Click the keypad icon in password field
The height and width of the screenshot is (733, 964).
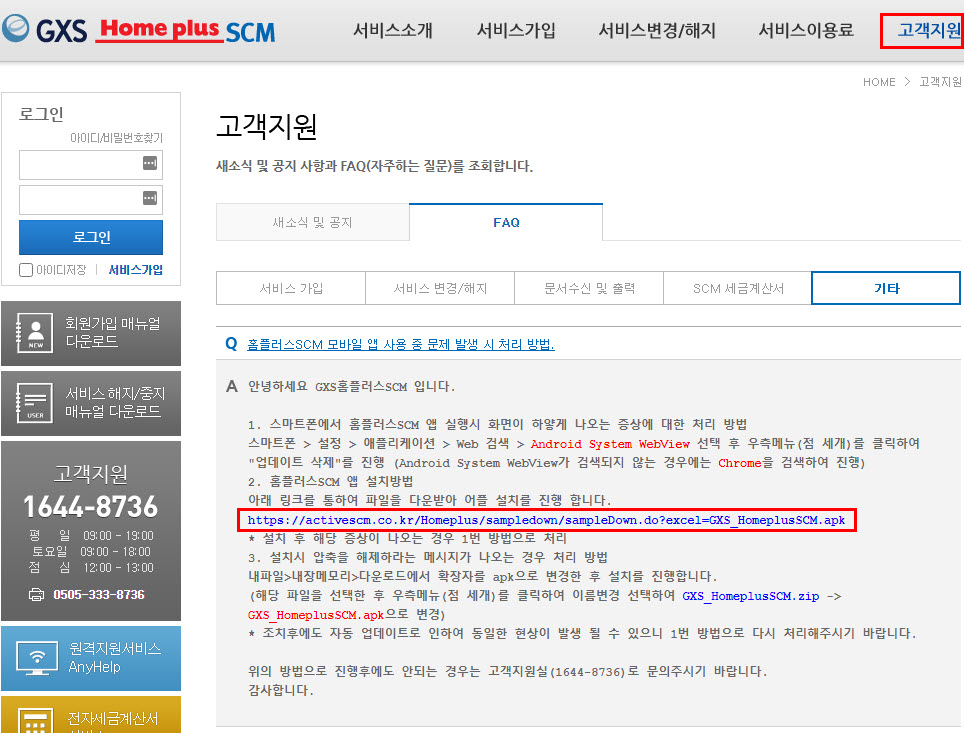pyautogui.click(x=150, y=198)
